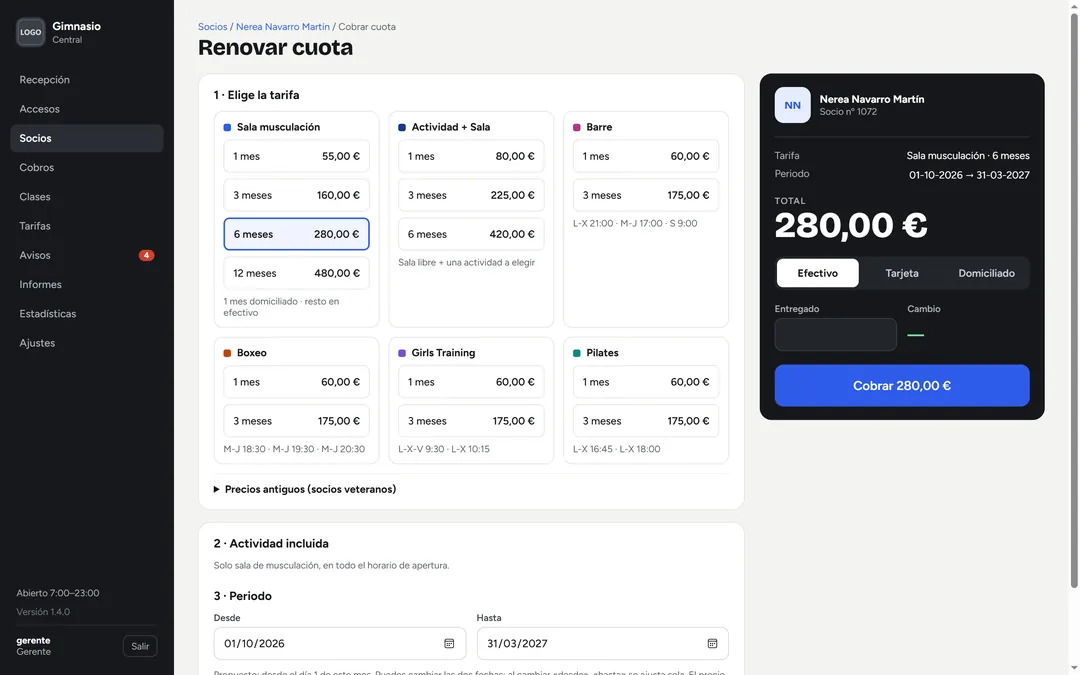1080x675 pixels.
Task: Follow the Nerea Navarro Martín breadcrumb link
Action: tap(282, 27)
